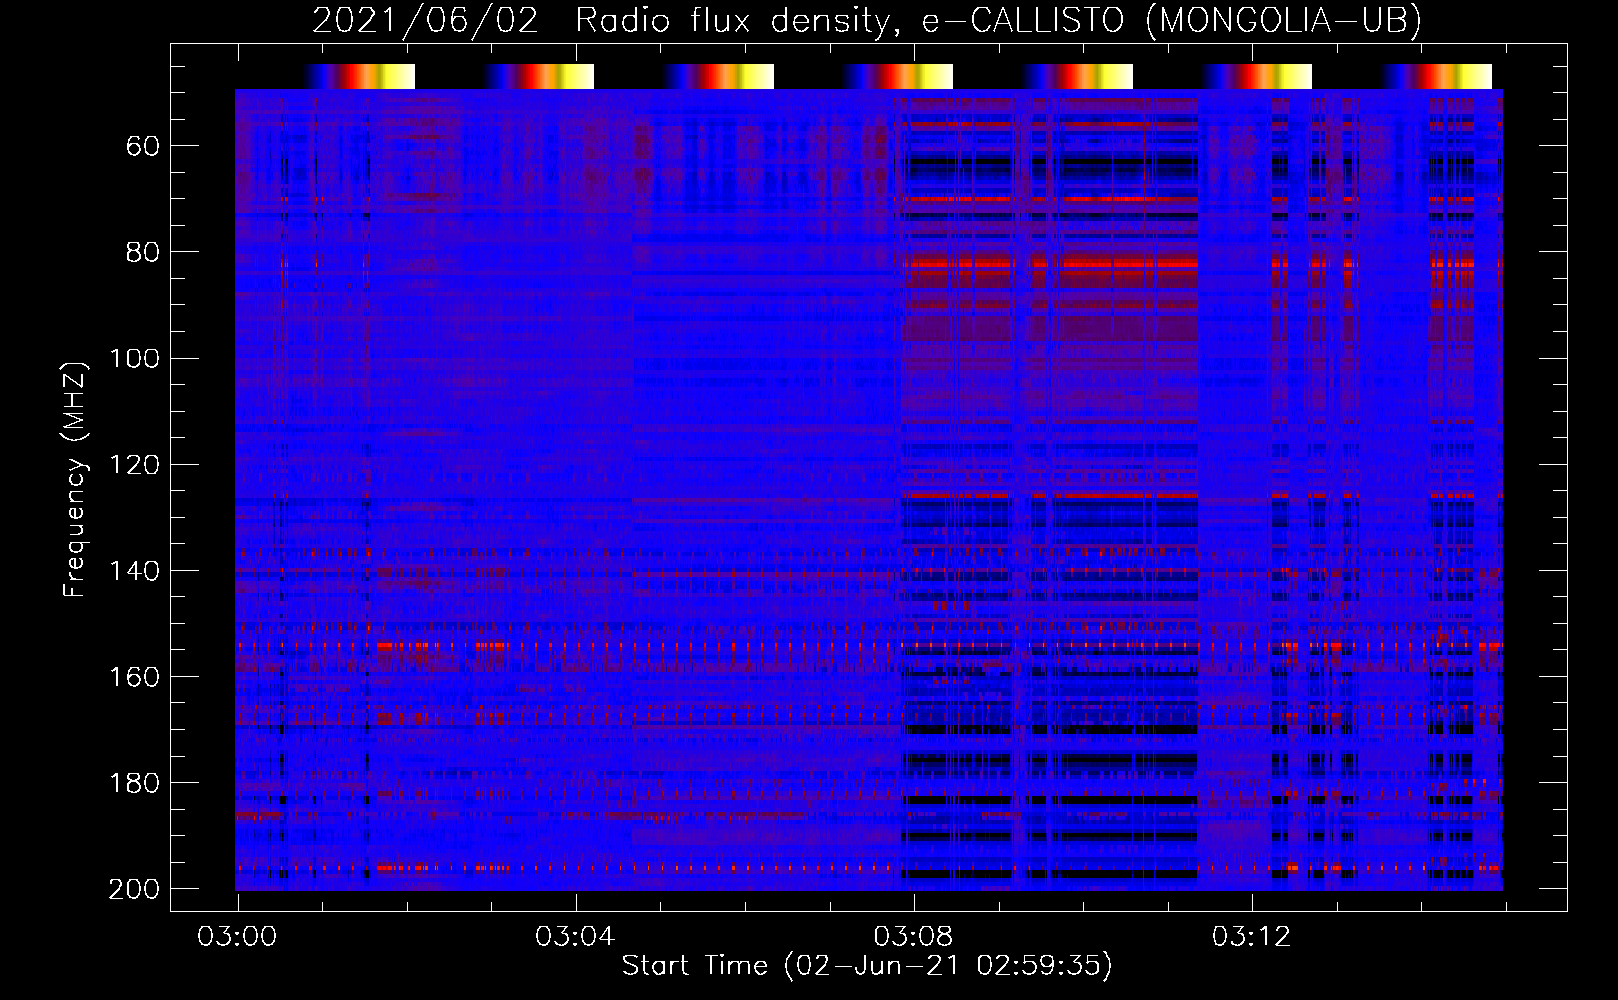1618x1000 pixels.
Task: Click the 100 frequency tick label
Action: [135, 358]
